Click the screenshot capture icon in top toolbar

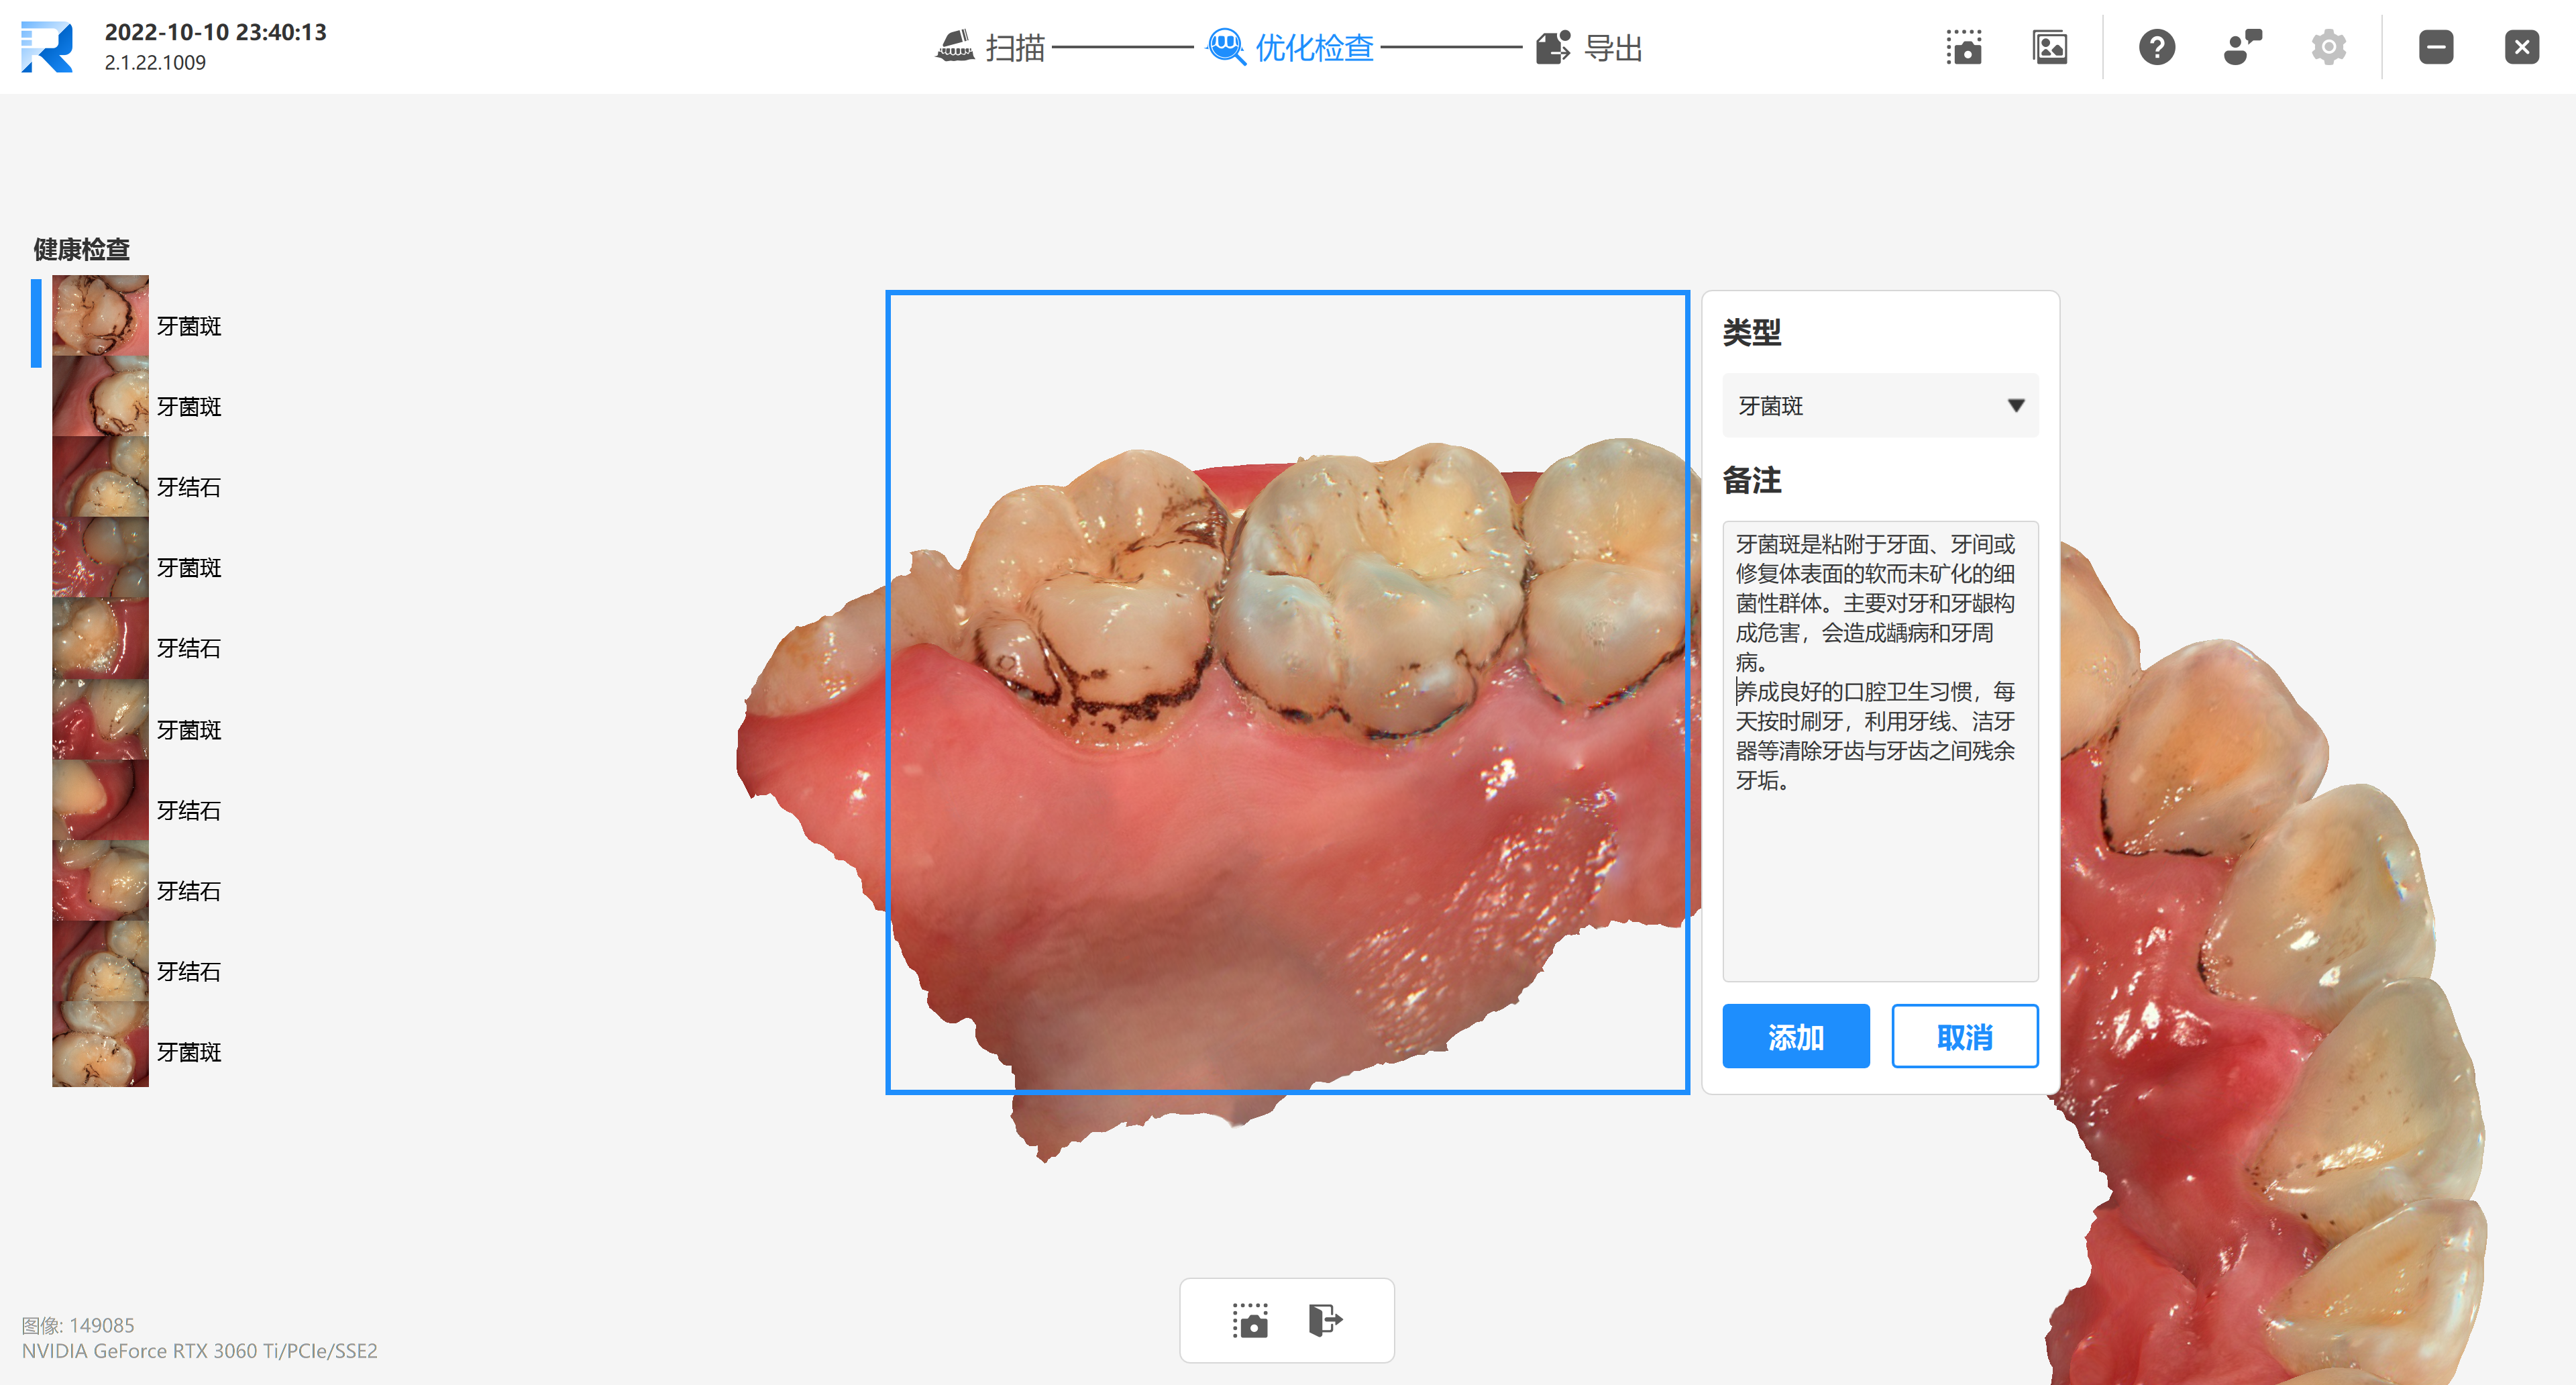point(1964,47)
